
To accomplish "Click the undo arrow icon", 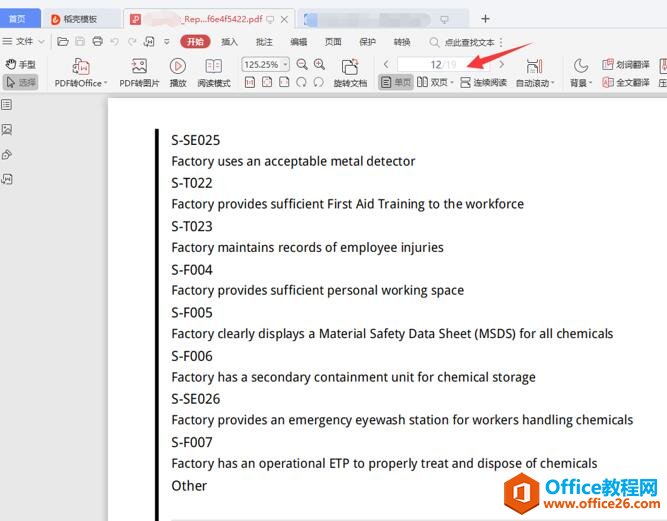I will tap(114, 42).
